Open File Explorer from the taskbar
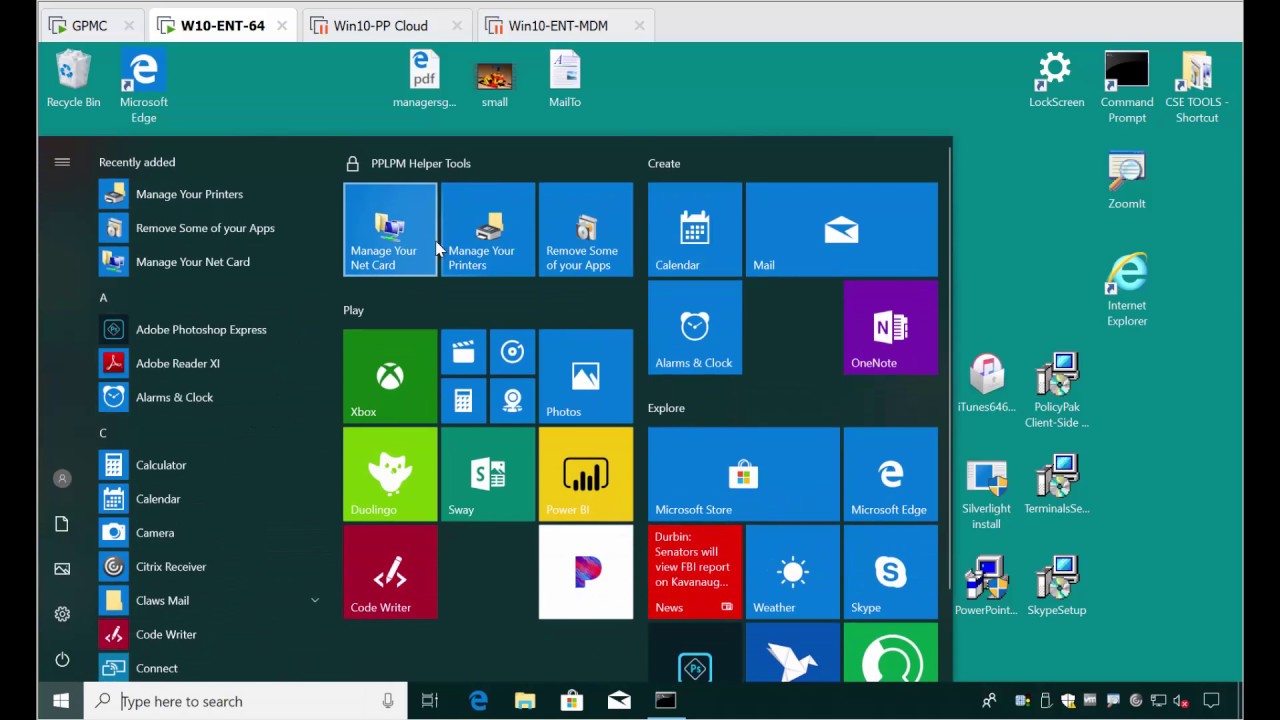The width and height of the screenshot is (1280, 720). pos(525,701)
